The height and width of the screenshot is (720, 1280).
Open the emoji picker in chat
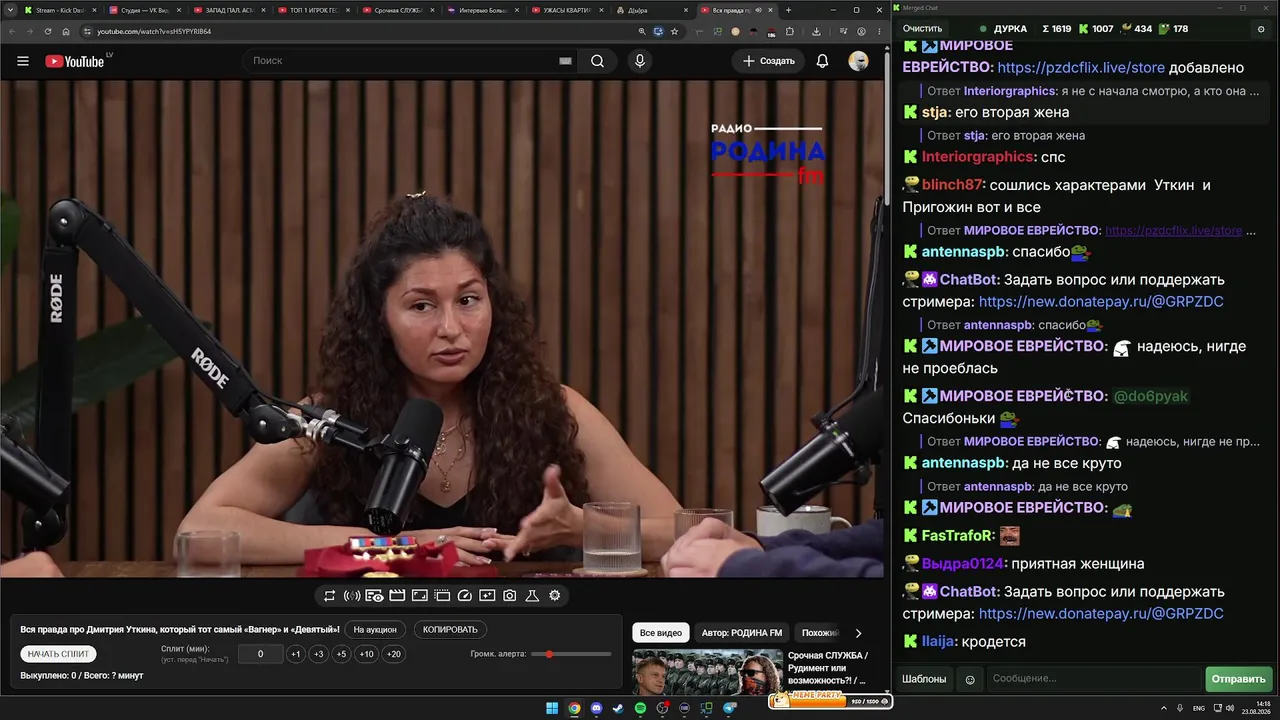tap(970, 679)
